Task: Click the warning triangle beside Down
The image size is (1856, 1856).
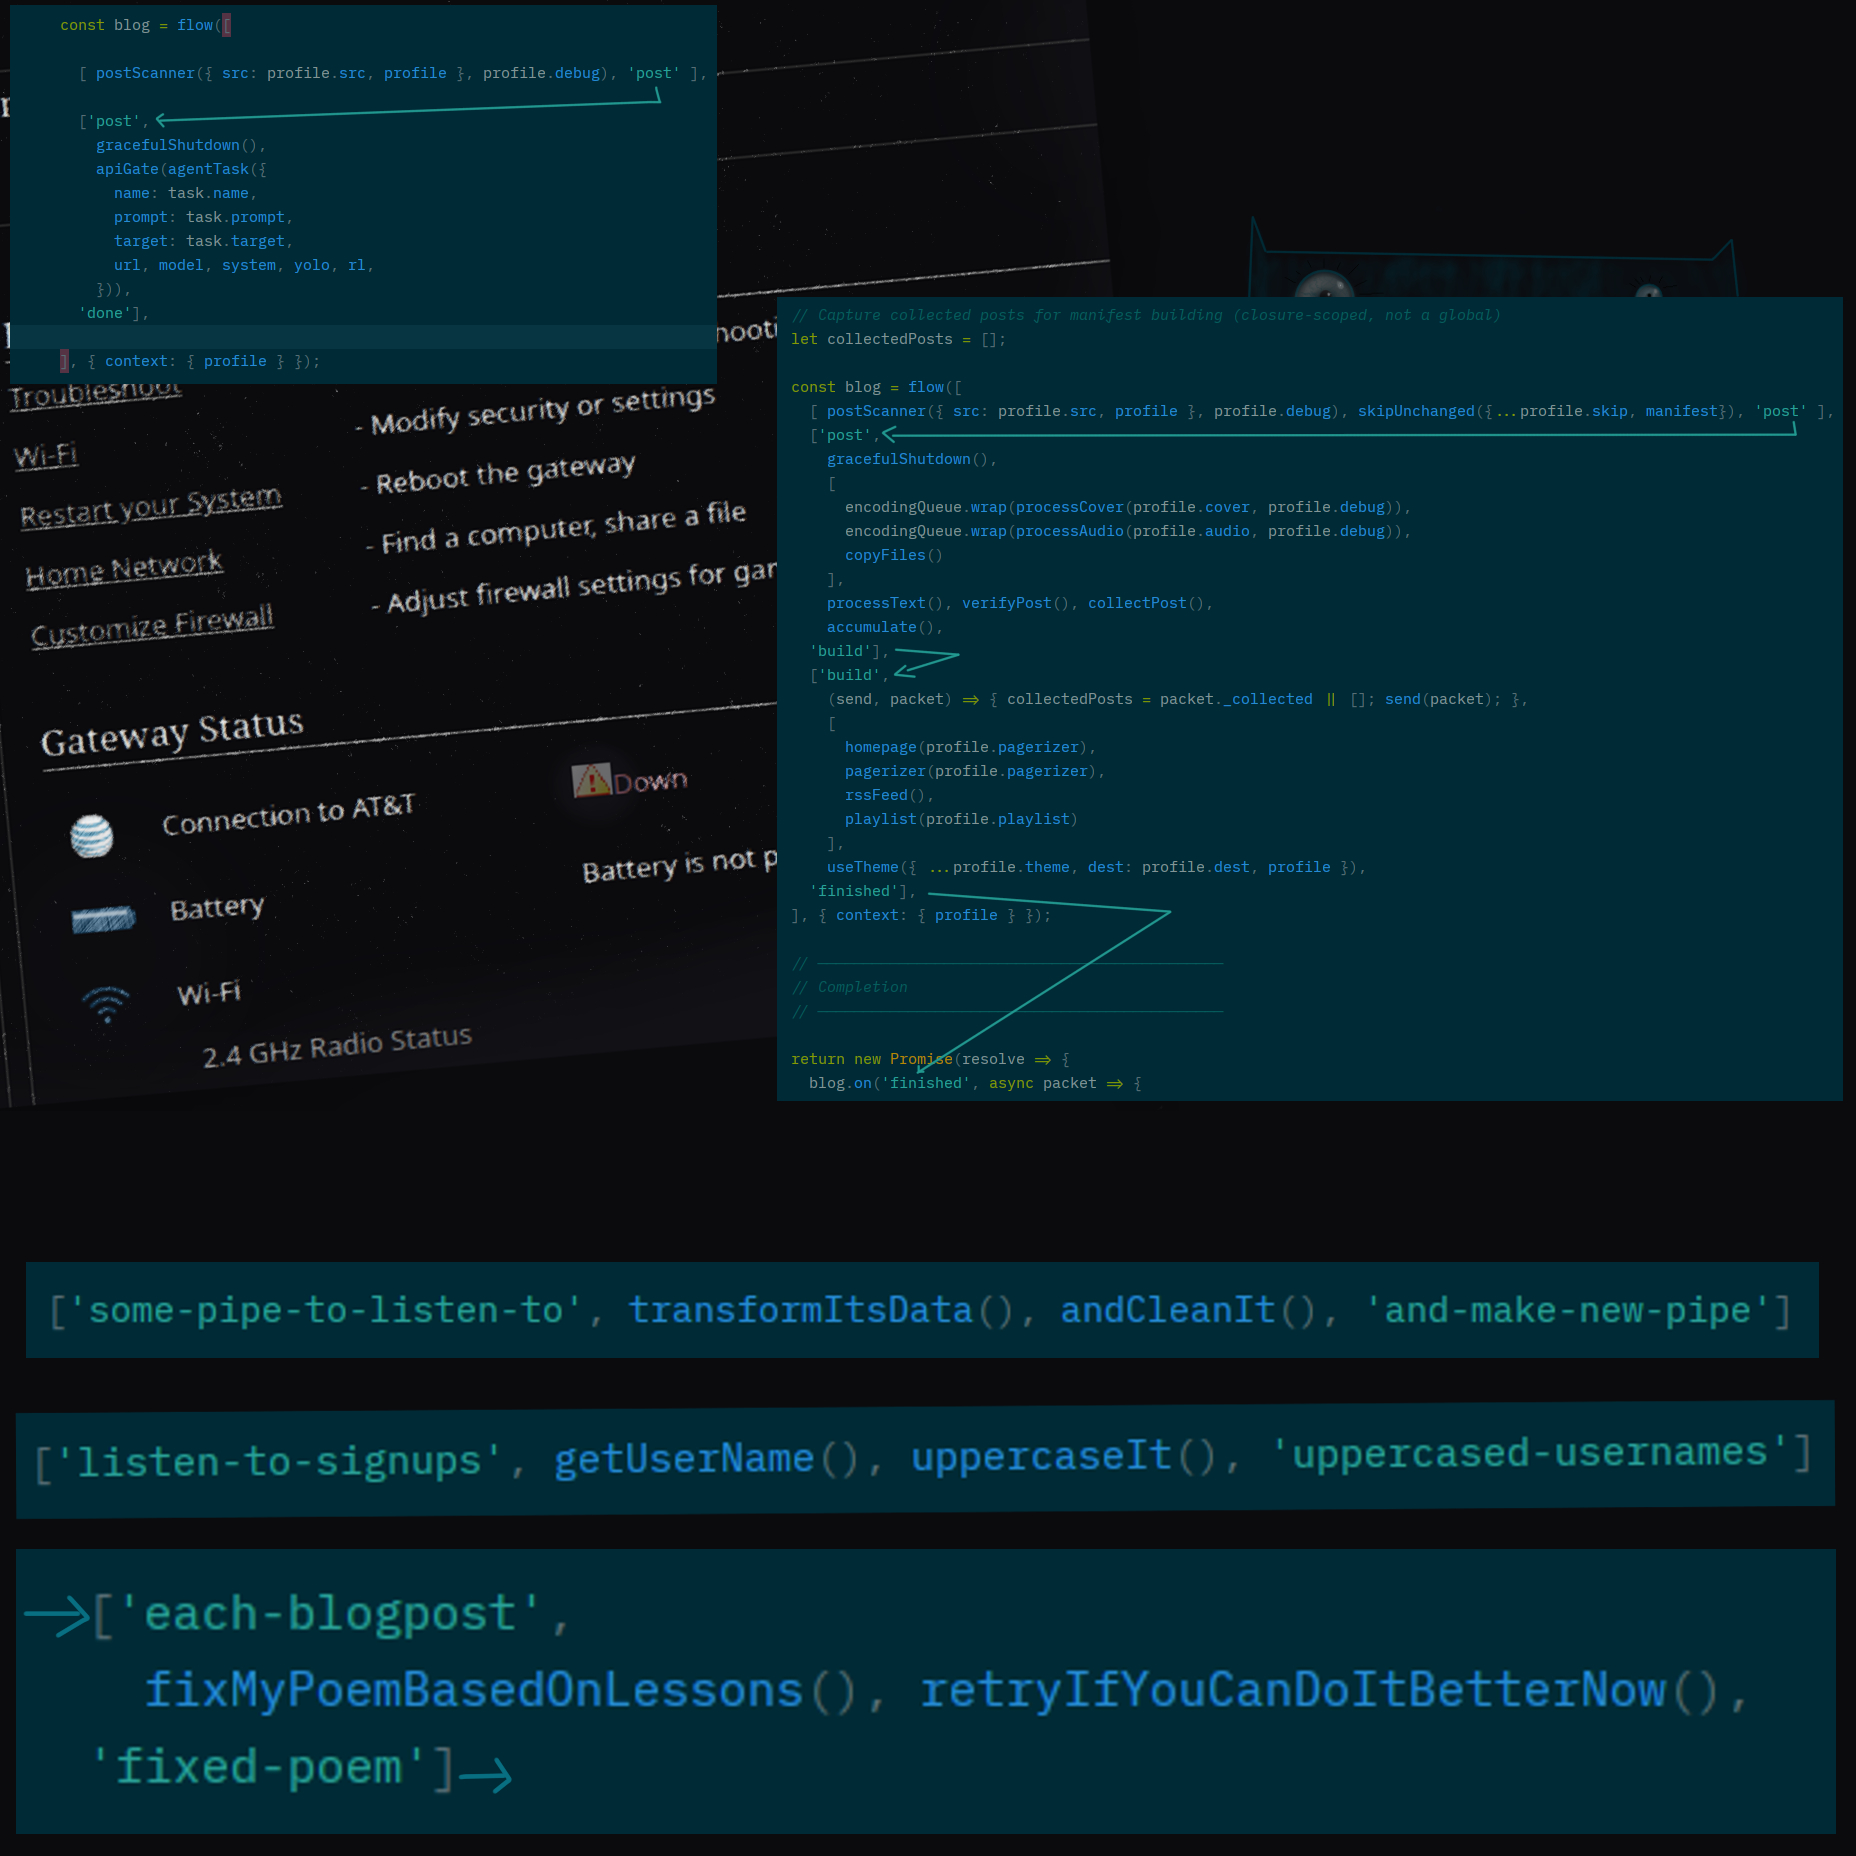Action: [x=590, y=781]
